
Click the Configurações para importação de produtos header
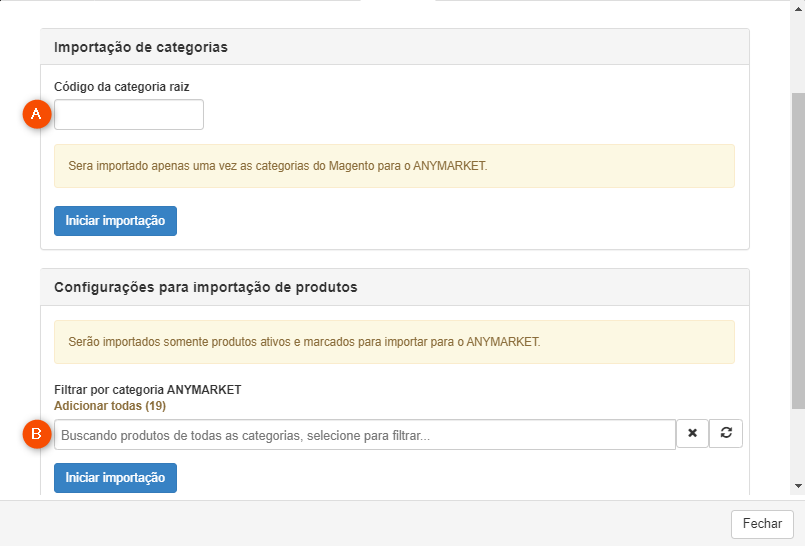click(395, 287)
